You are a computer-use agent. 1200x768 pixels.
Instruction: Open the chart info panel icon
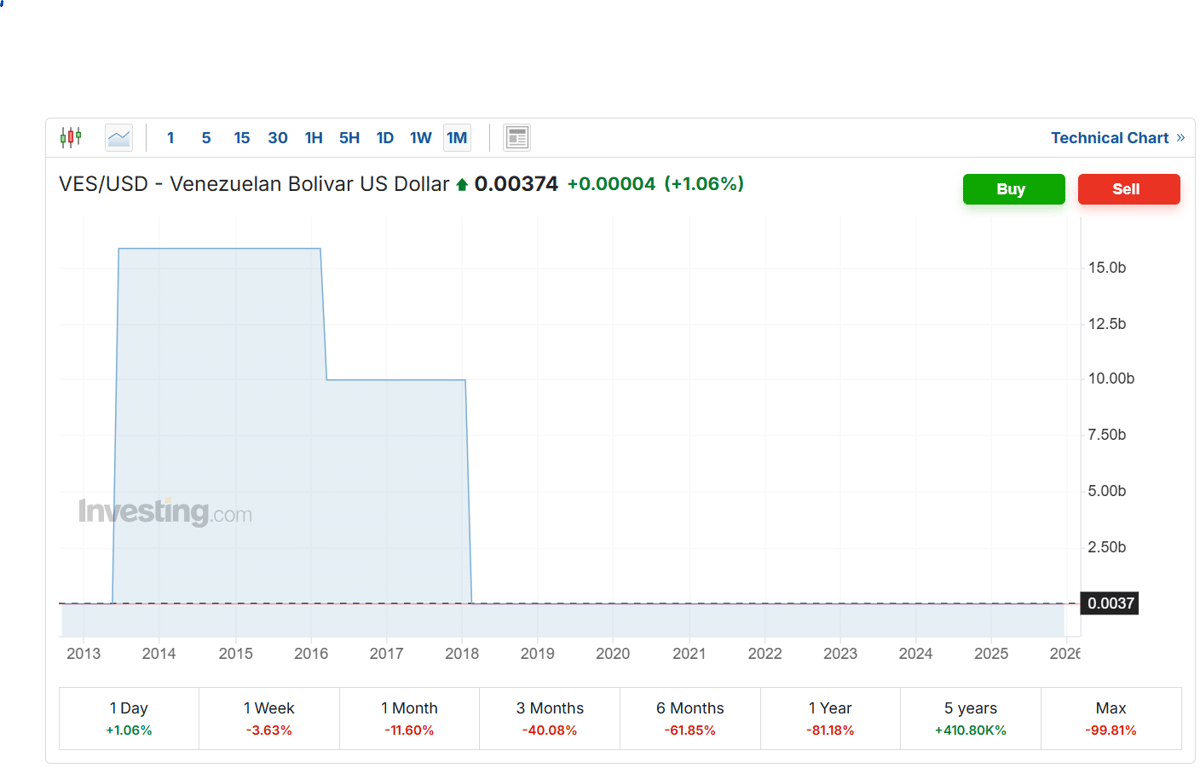[516, 137]
